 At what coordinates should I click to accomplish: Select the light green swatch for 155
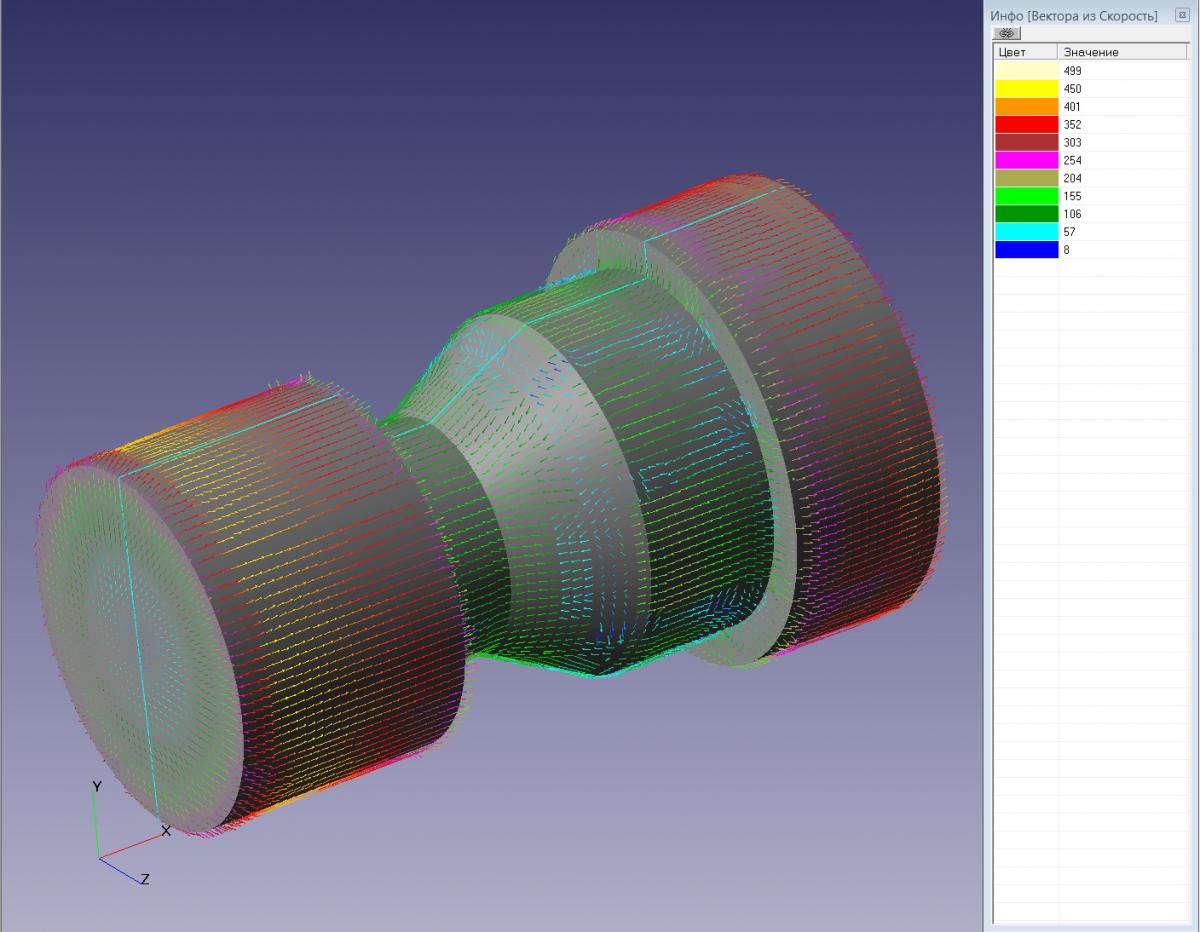[x=1026, y=196]
